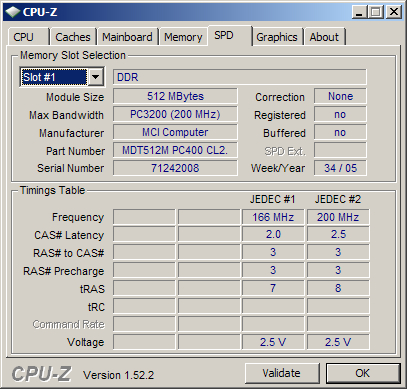Open the Graphics tab

tap(277, 37)
